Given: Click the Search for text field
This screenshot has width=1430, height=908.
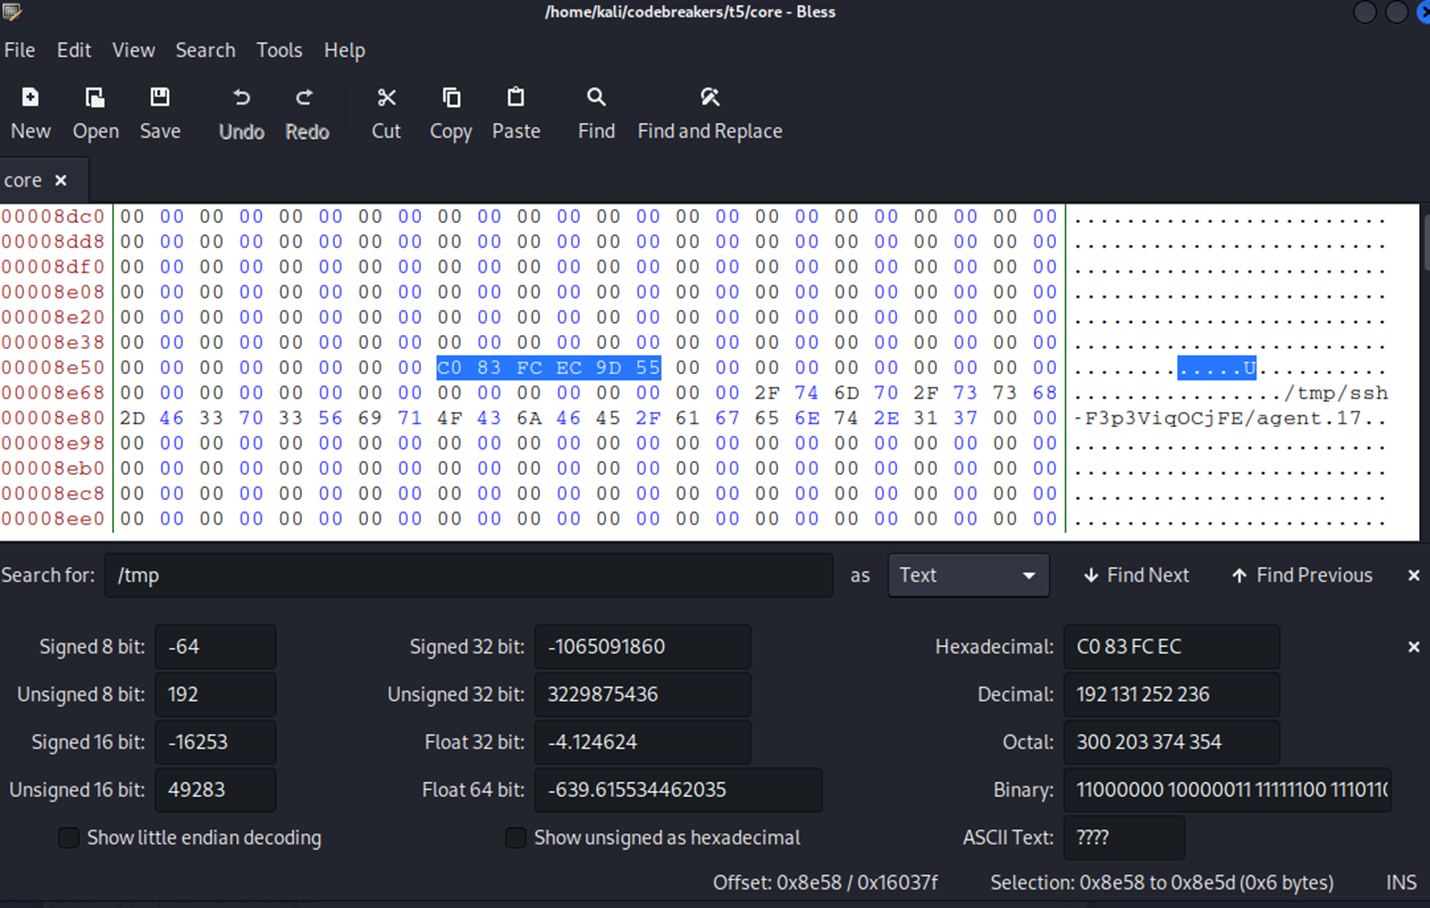Looking at the screenshot, I should pyautogui.click(x=468, y=575).
